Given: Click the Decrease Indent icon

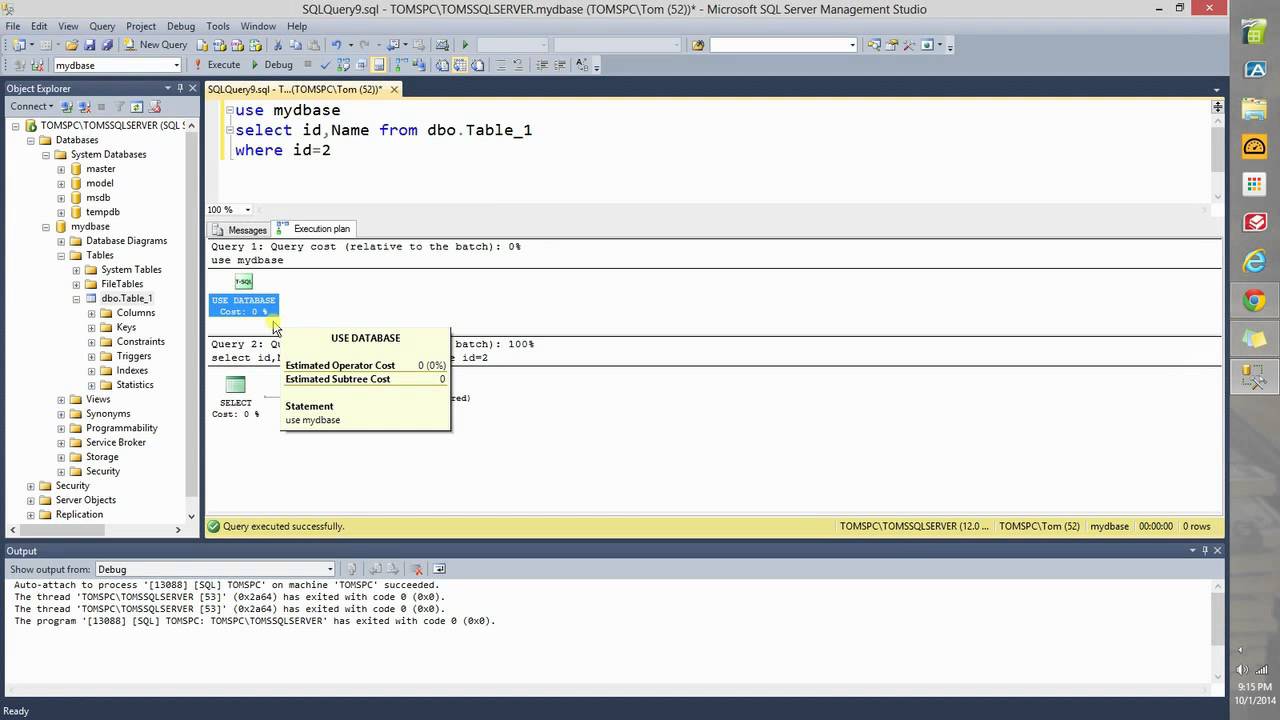Looking at the screenshot, I should coord(541,65).
